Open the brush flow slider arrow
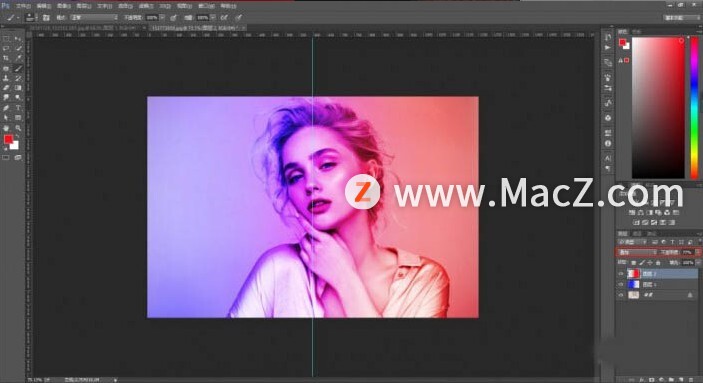Viewport: 703px width, 383px height. 213,17
